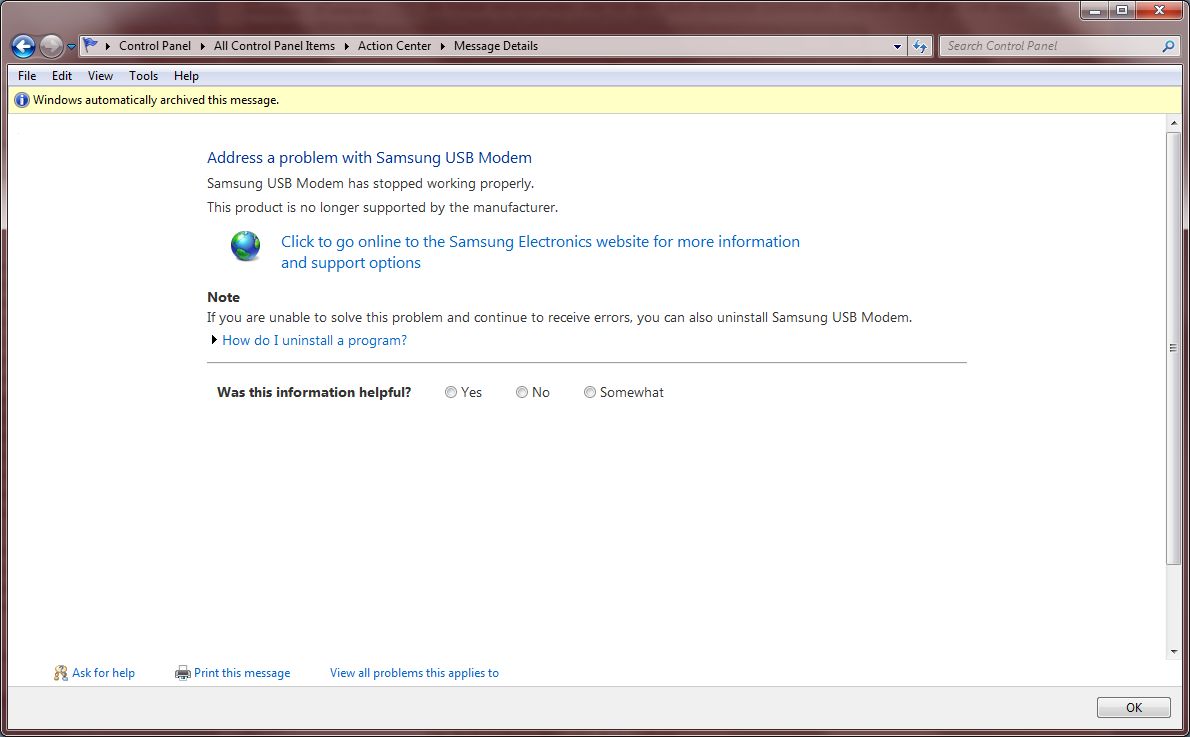Go to All Control Panel Items breadcrumb
The height and width of the screenshot is (737, 1190).
coord(274,46)
